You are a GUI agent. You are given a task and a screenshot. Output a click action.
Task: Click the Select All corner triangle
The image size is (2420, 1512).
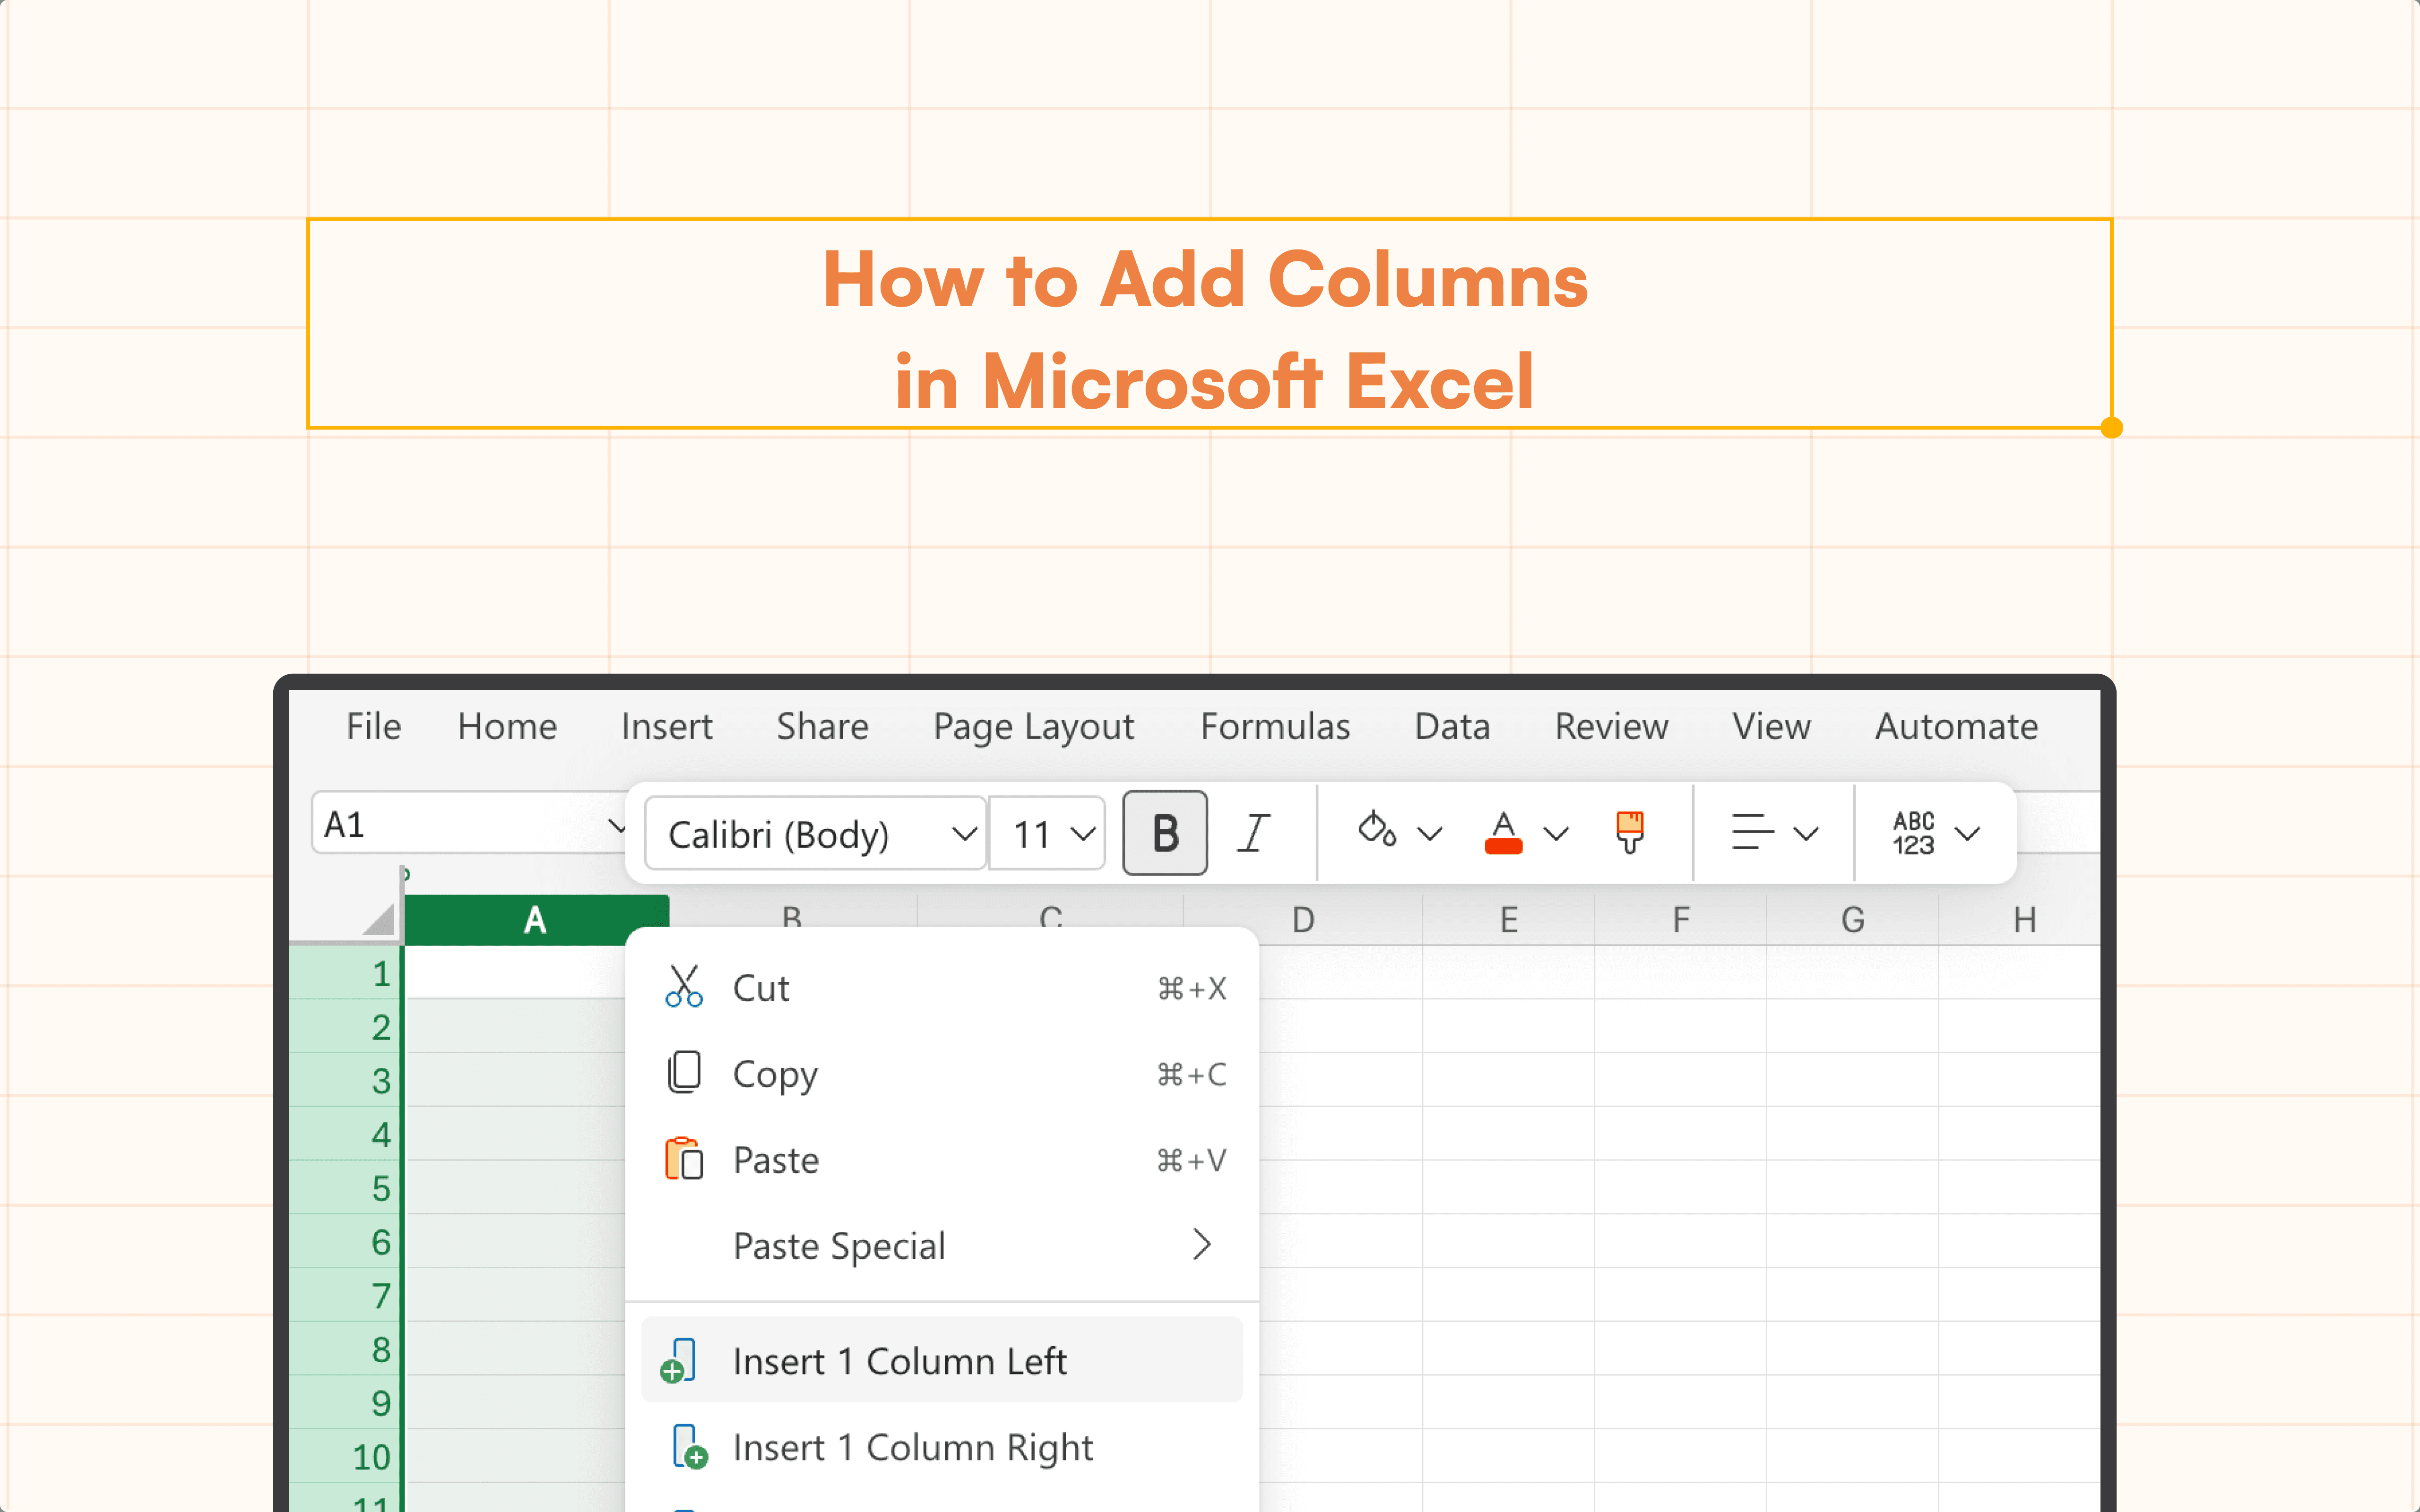click(x=378, y=918)
